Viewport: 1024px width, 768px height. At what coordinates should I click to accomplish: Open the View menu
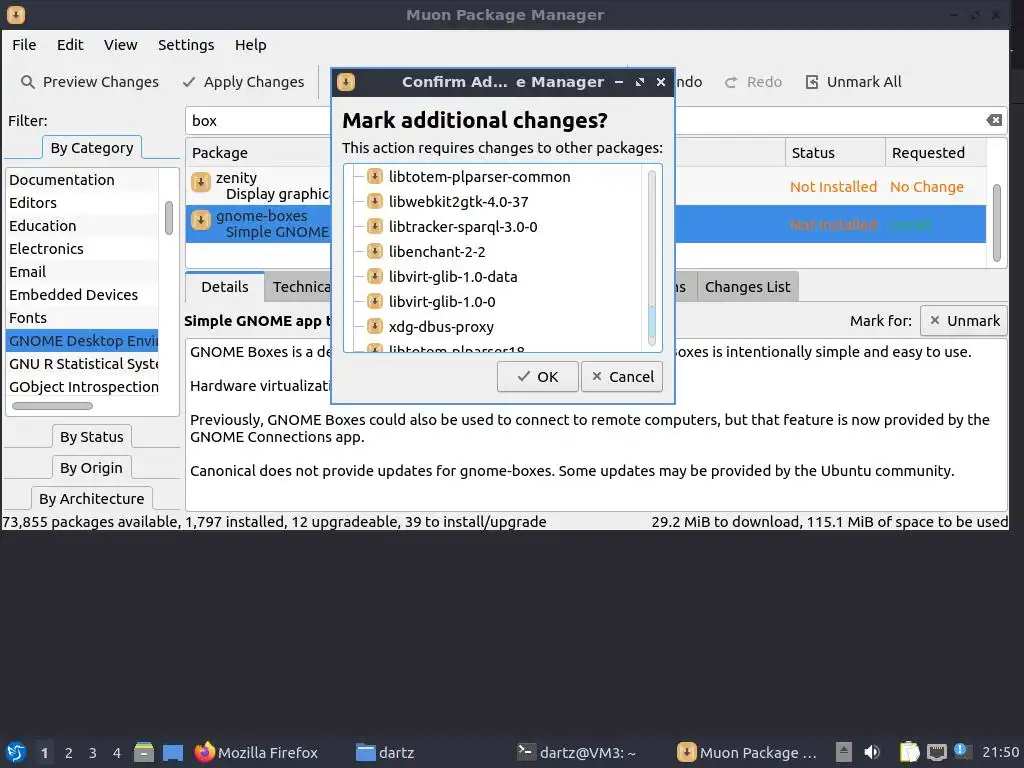pos(121,44)
